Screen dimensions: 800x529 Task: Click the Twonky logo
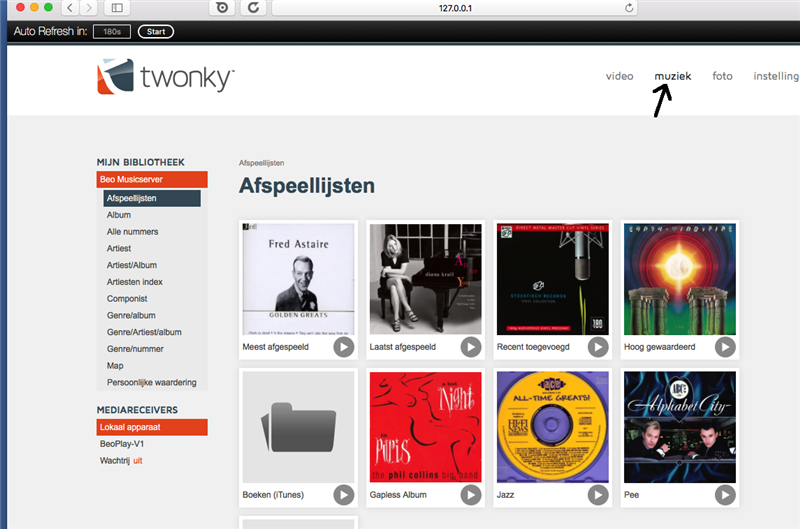[x=166, y=77]
